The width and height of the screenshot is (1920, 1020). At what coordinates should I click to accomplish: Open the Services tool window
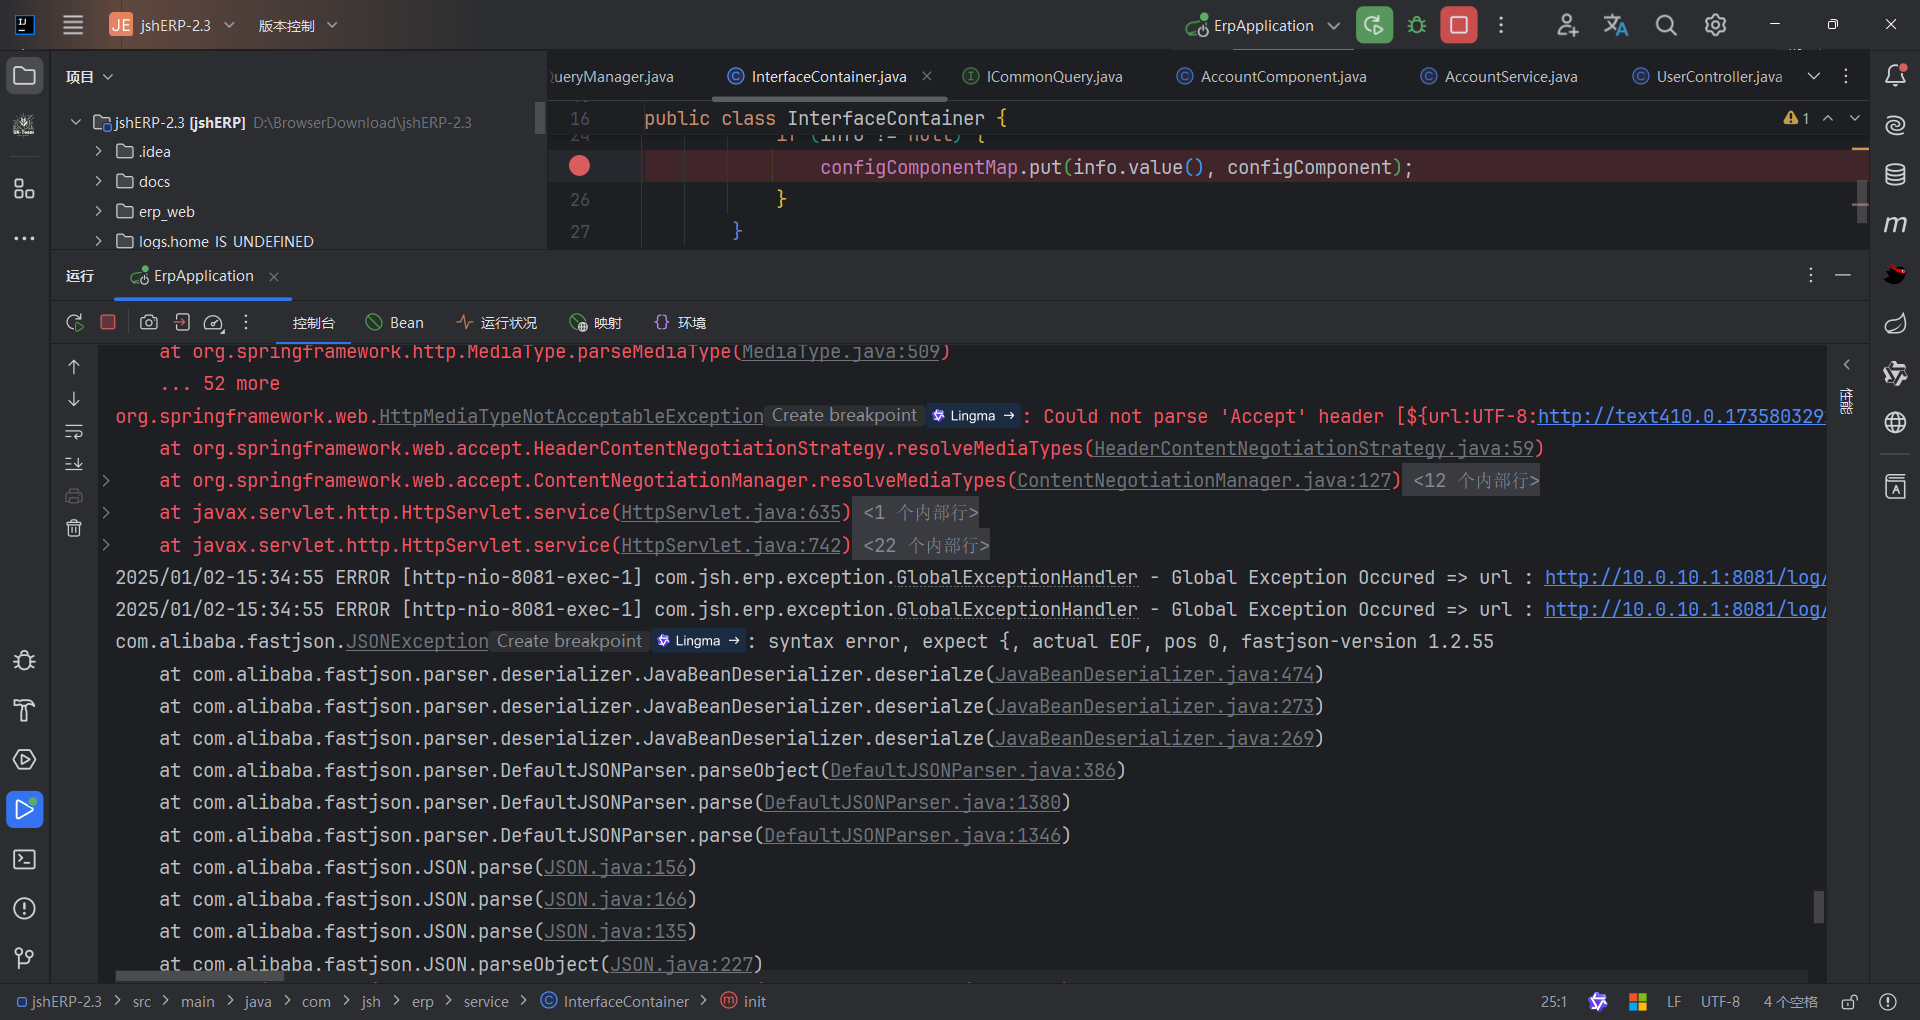pos(24,760)
